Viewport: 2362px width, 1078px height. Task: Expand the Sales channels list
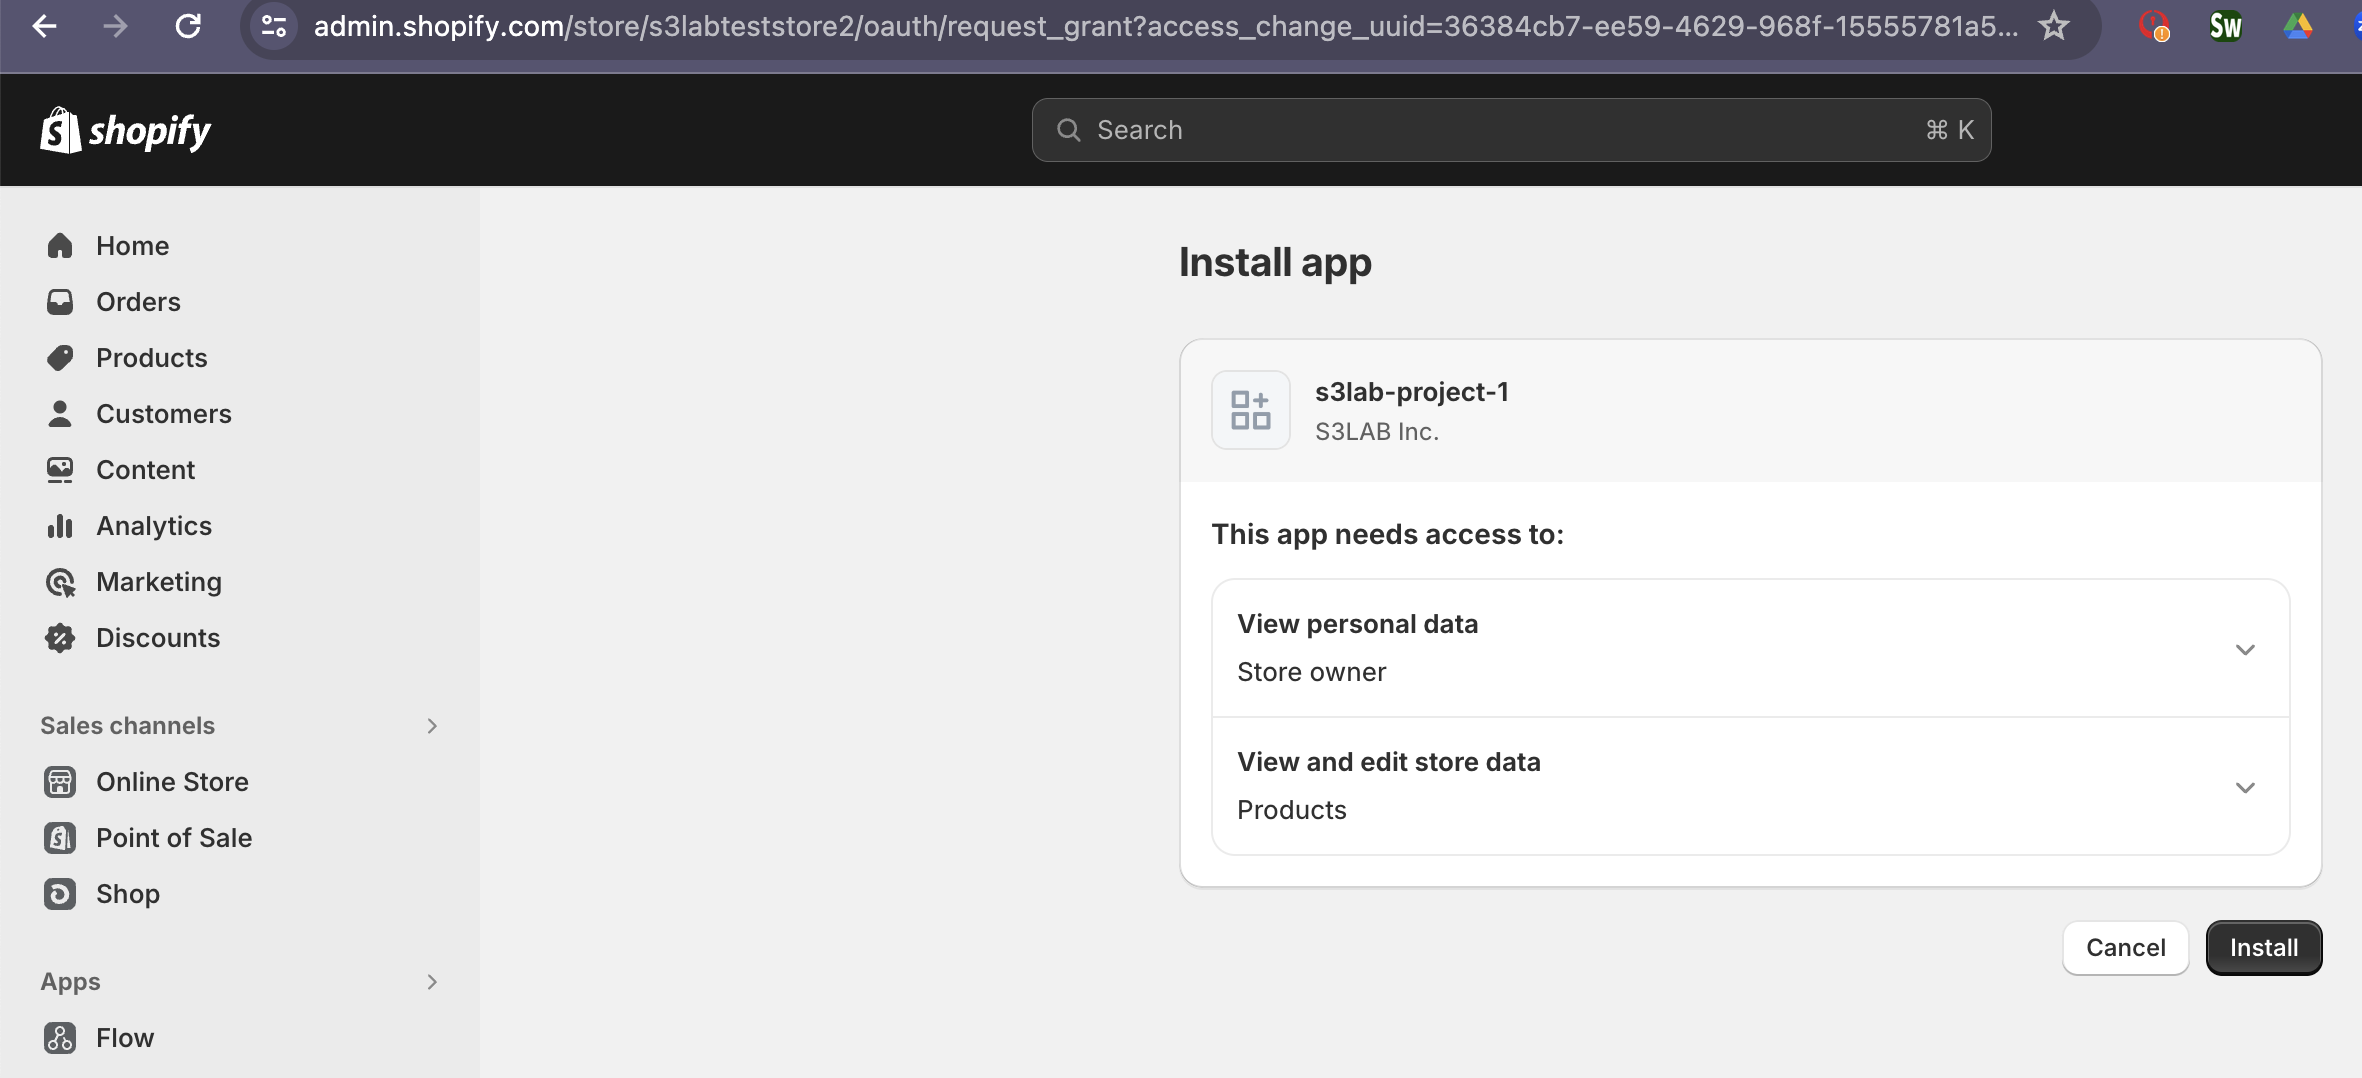point(431,725)
